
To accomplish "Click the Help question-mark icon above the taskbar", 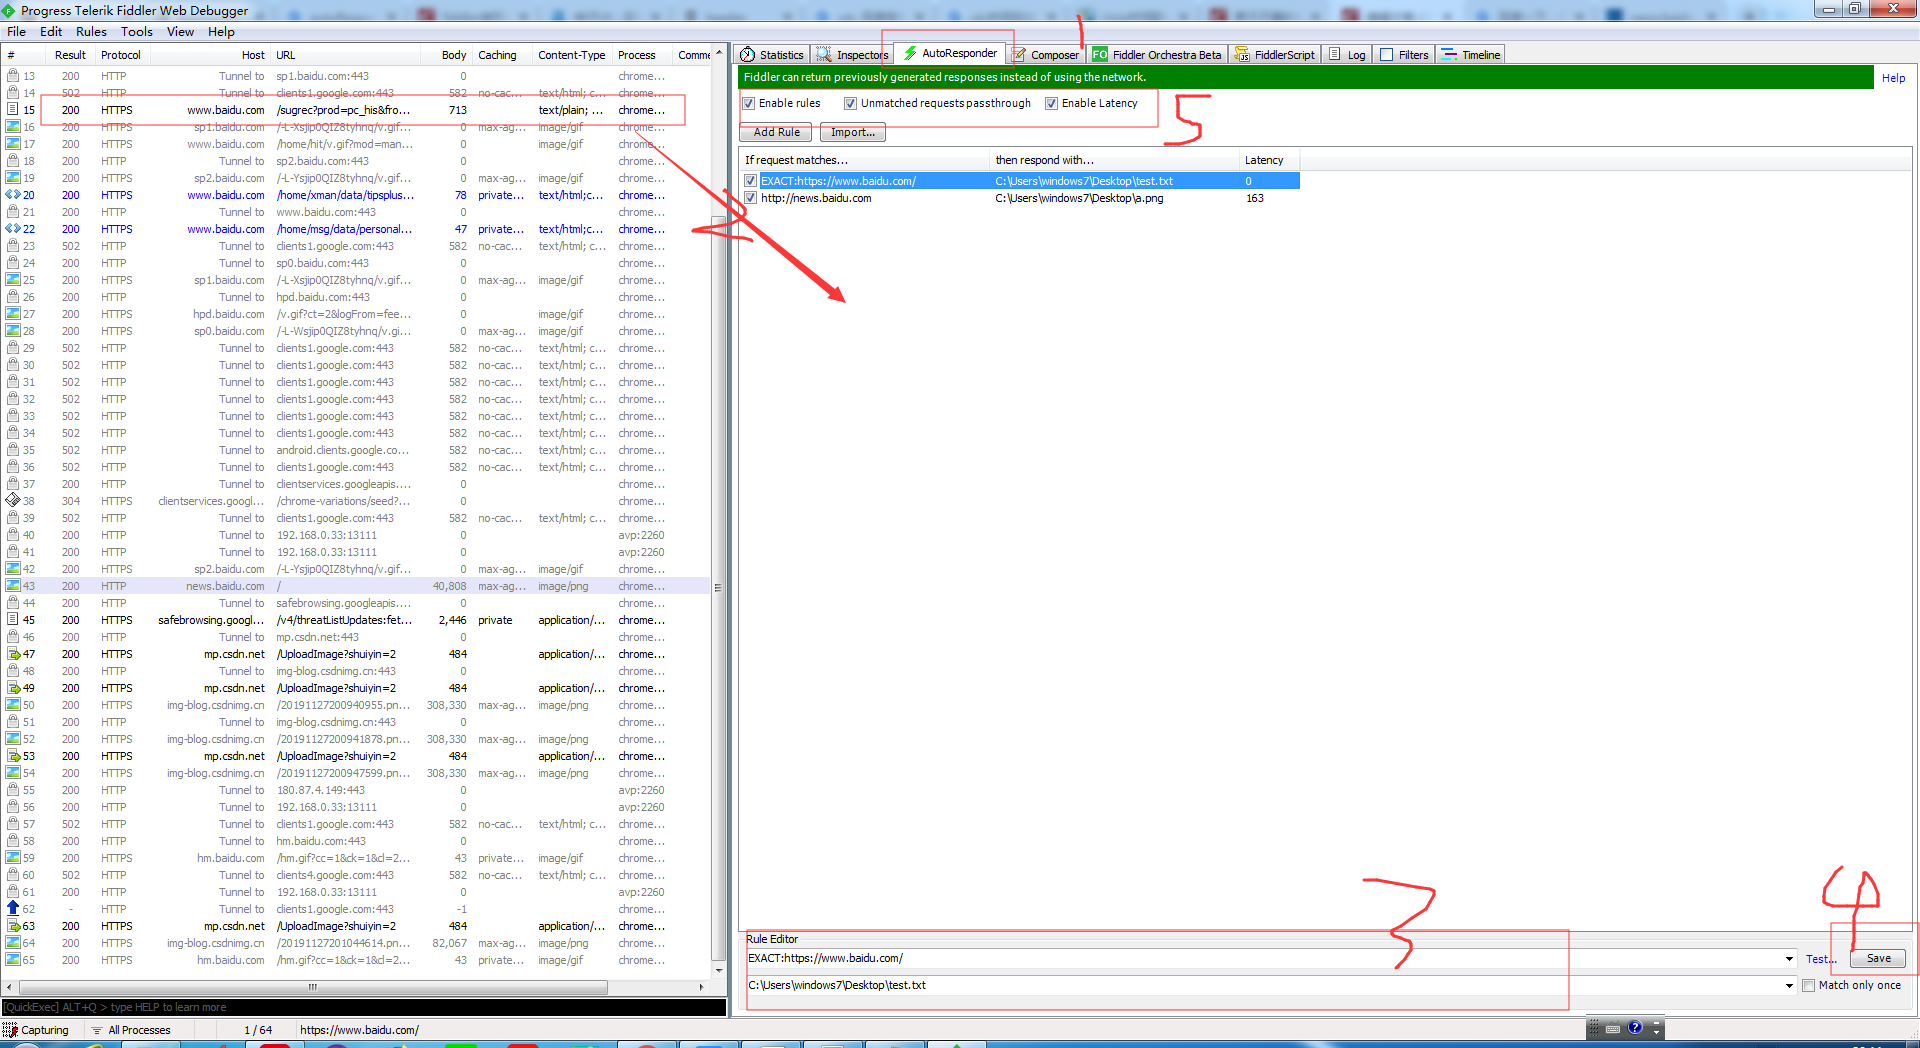I will point(1636,1028).
